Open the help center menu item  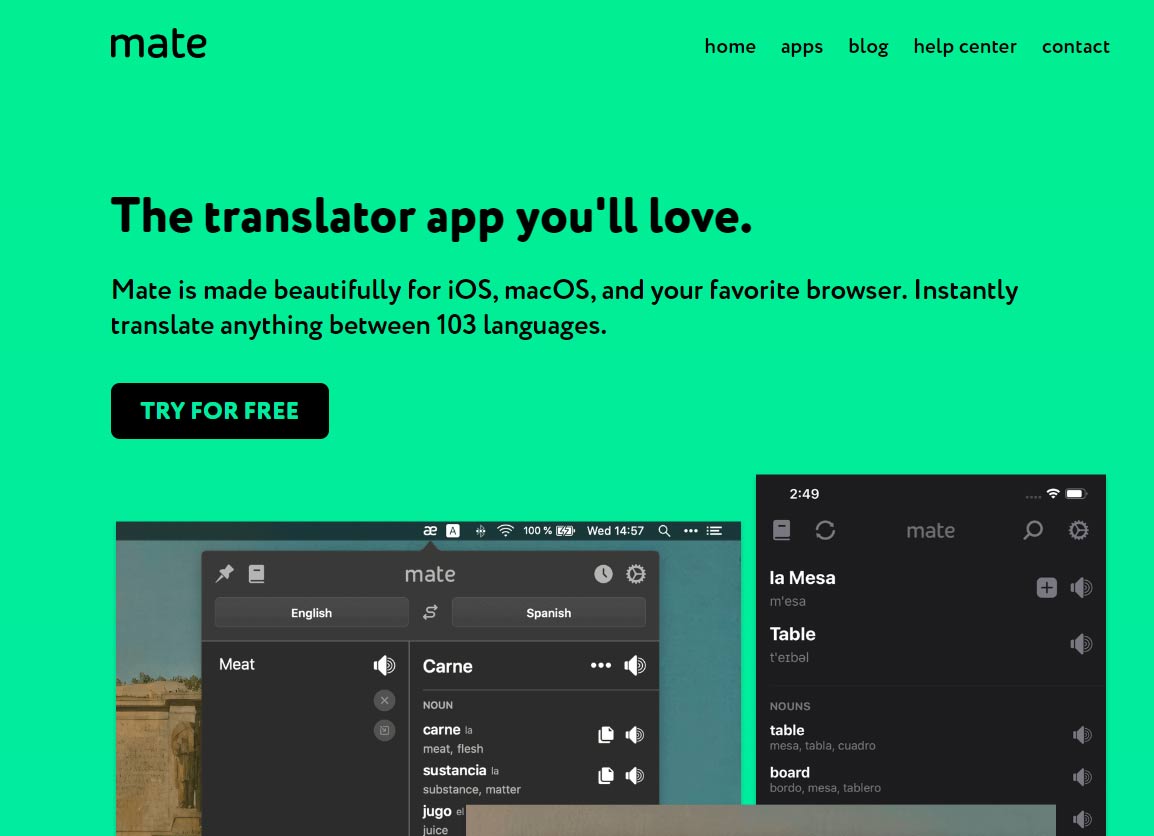[965, 46]
